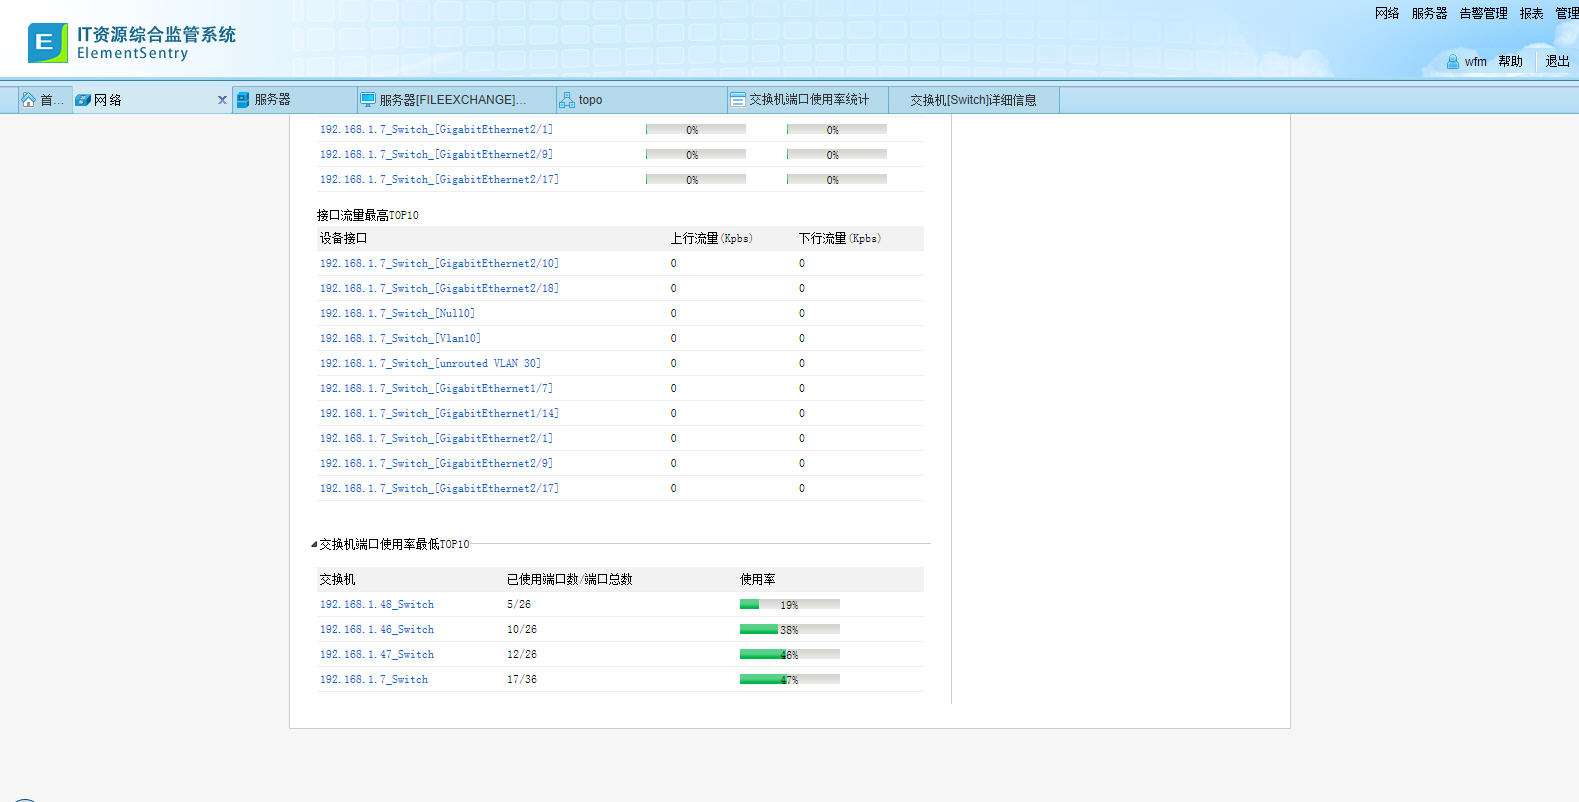Click the home icon on first tab
Screen dimensions: 1579x802
(x=28, y=100)
